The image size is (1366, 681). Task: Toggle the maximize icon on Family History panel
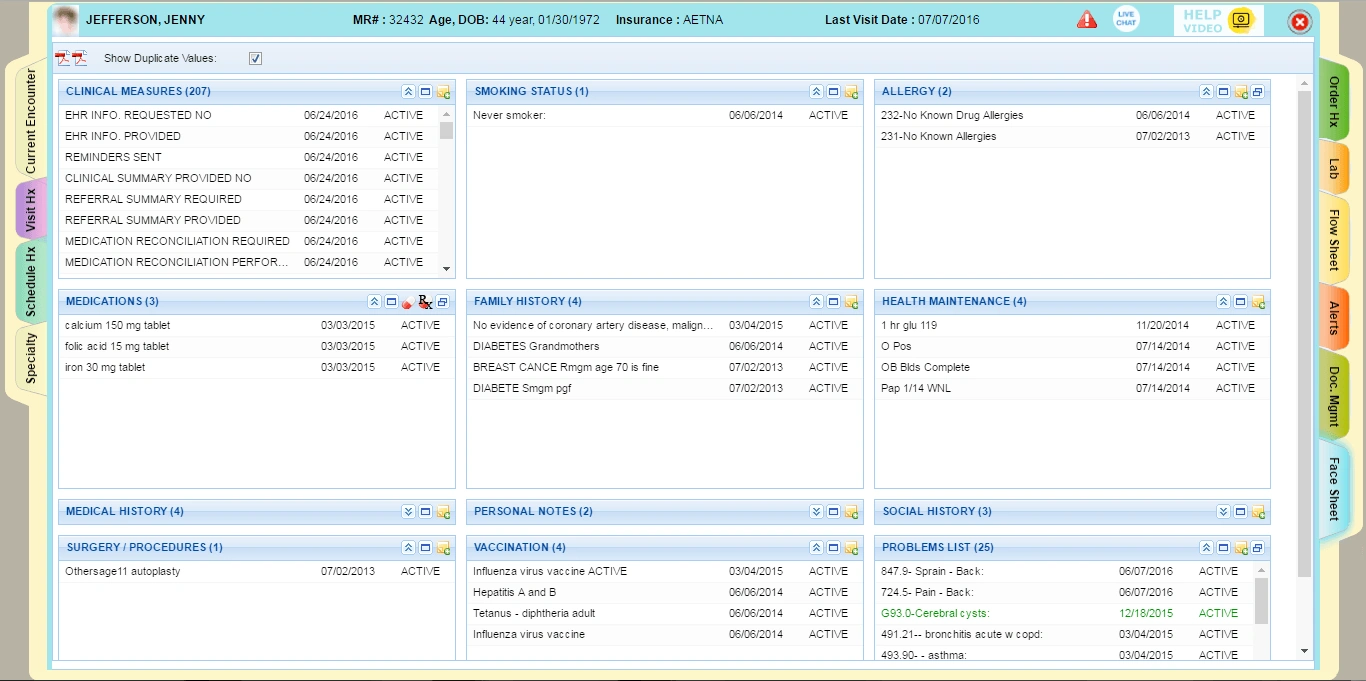[832, 301]
